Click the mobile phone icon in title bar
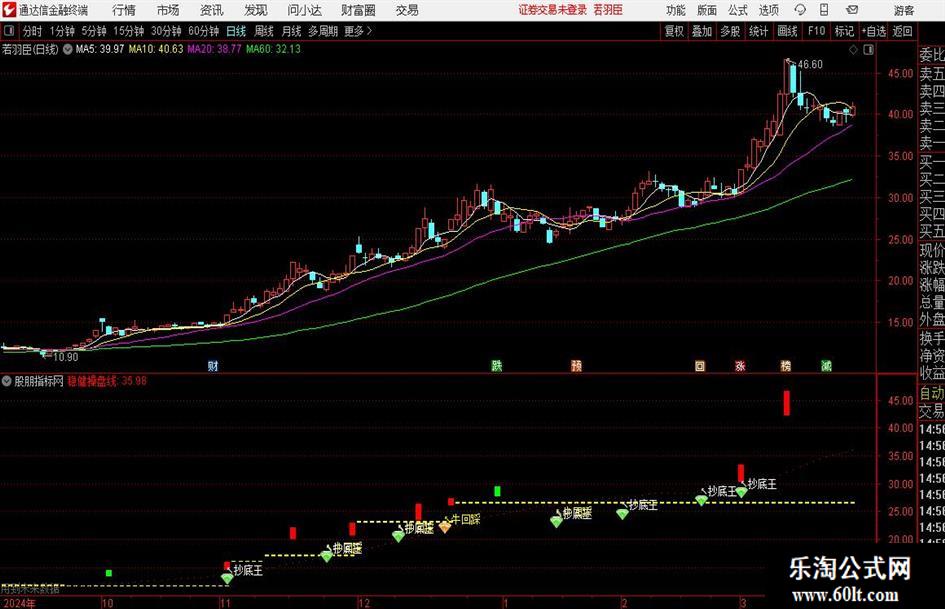The height and width of the screenshot is (609, 945). click(x=824, y=10)
